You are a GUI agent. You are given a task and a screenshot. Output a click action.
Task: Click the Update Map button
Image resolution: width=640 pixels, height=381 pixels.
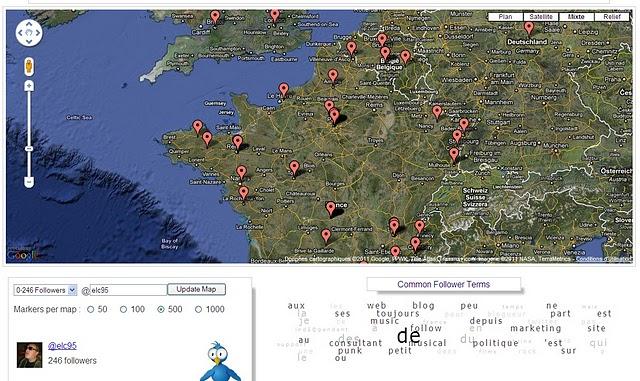196,289
